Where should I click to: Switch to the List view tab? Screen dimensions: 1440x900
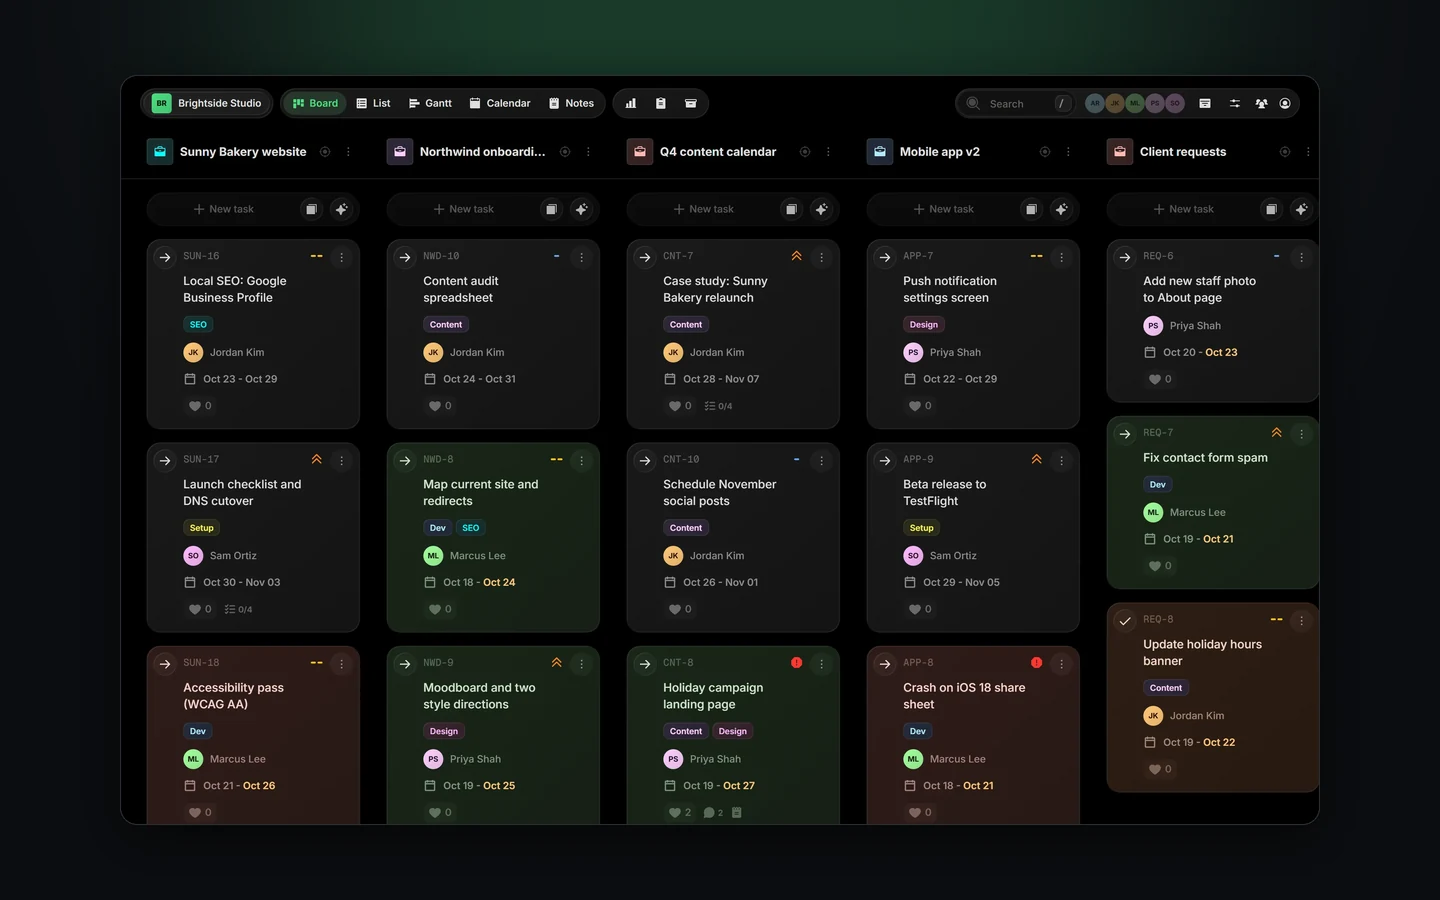(373, 103)
